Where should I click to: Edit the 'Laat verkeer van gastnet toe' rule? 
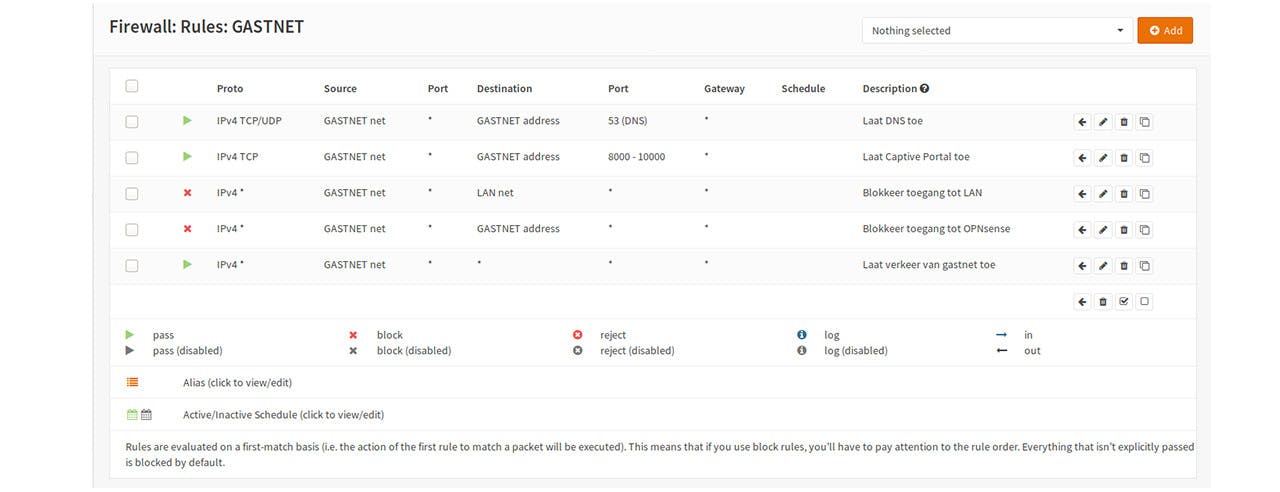[x=1103, y=266]
